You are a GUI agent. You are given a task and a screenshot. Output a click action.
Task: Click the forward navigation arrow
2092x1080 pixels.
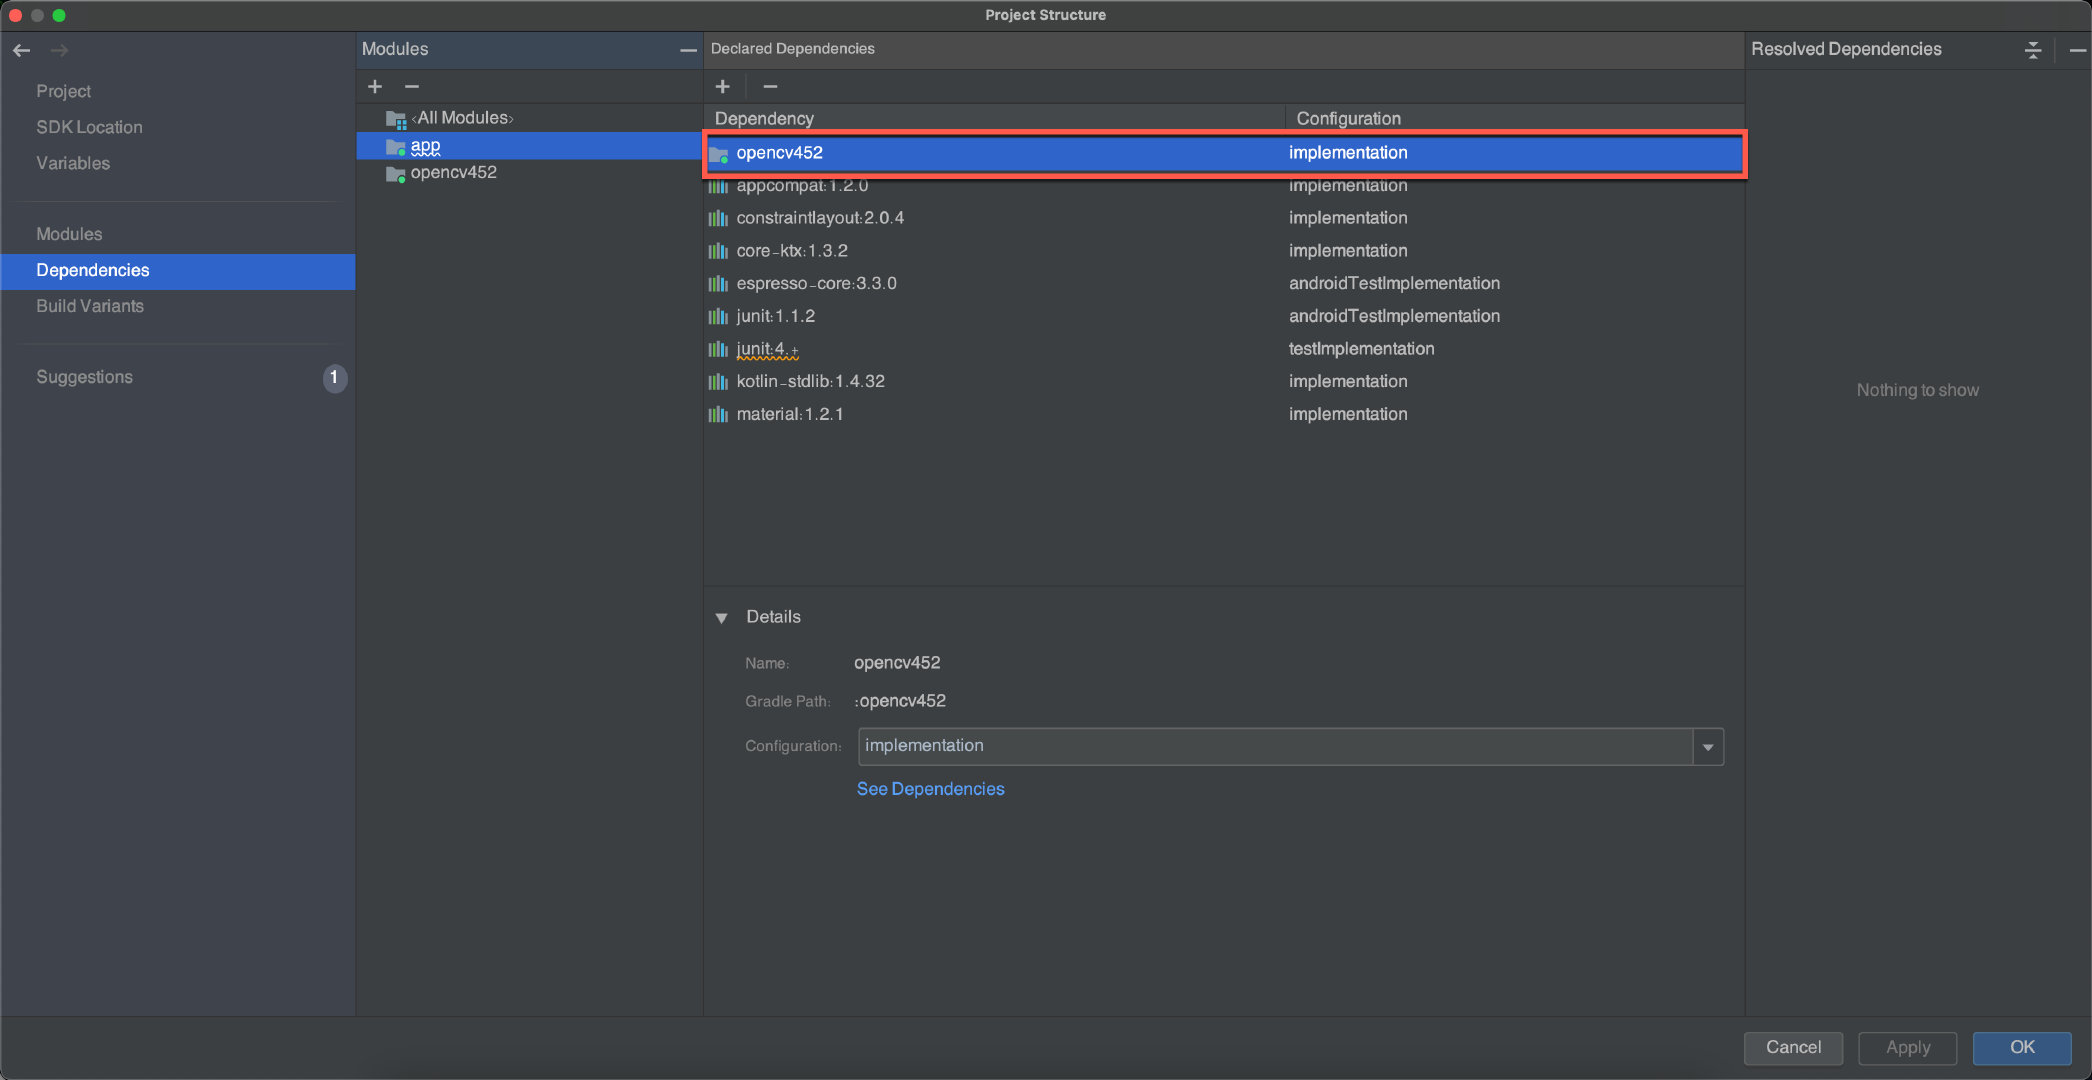pos(60,50)
